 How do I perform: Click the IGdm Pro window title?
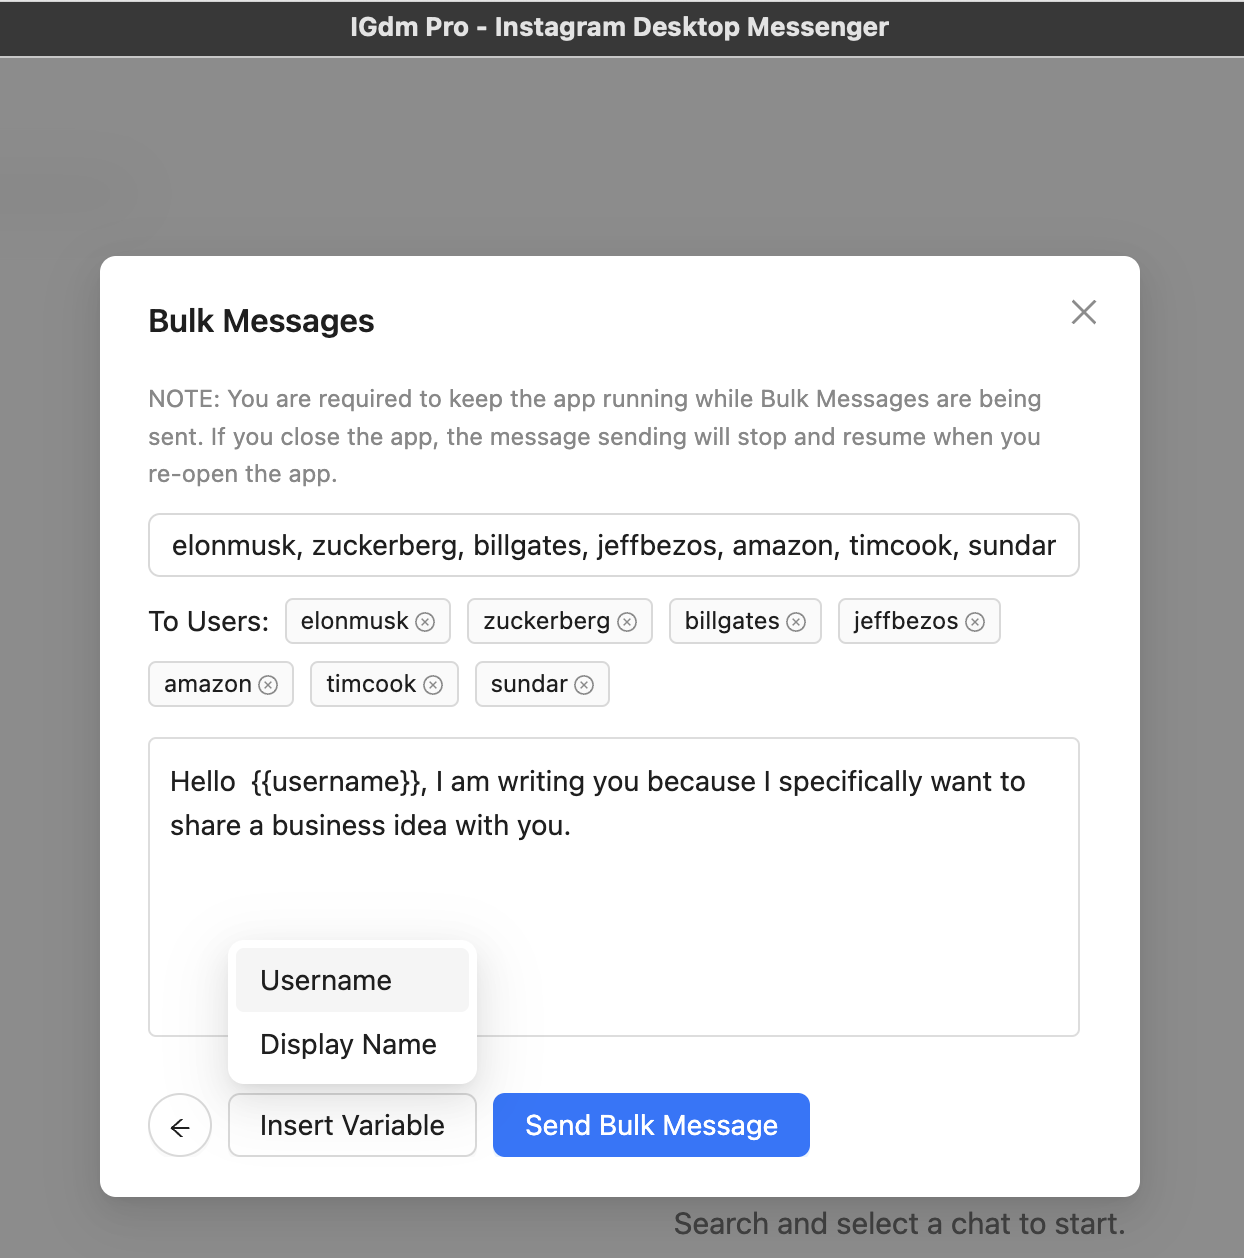[619, 27]
